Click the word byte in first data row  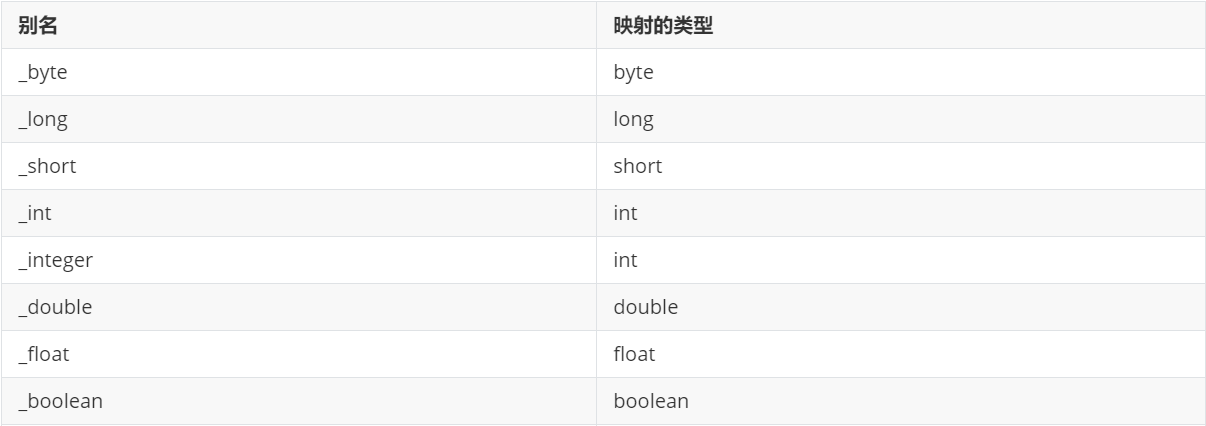tap(633, 73)
